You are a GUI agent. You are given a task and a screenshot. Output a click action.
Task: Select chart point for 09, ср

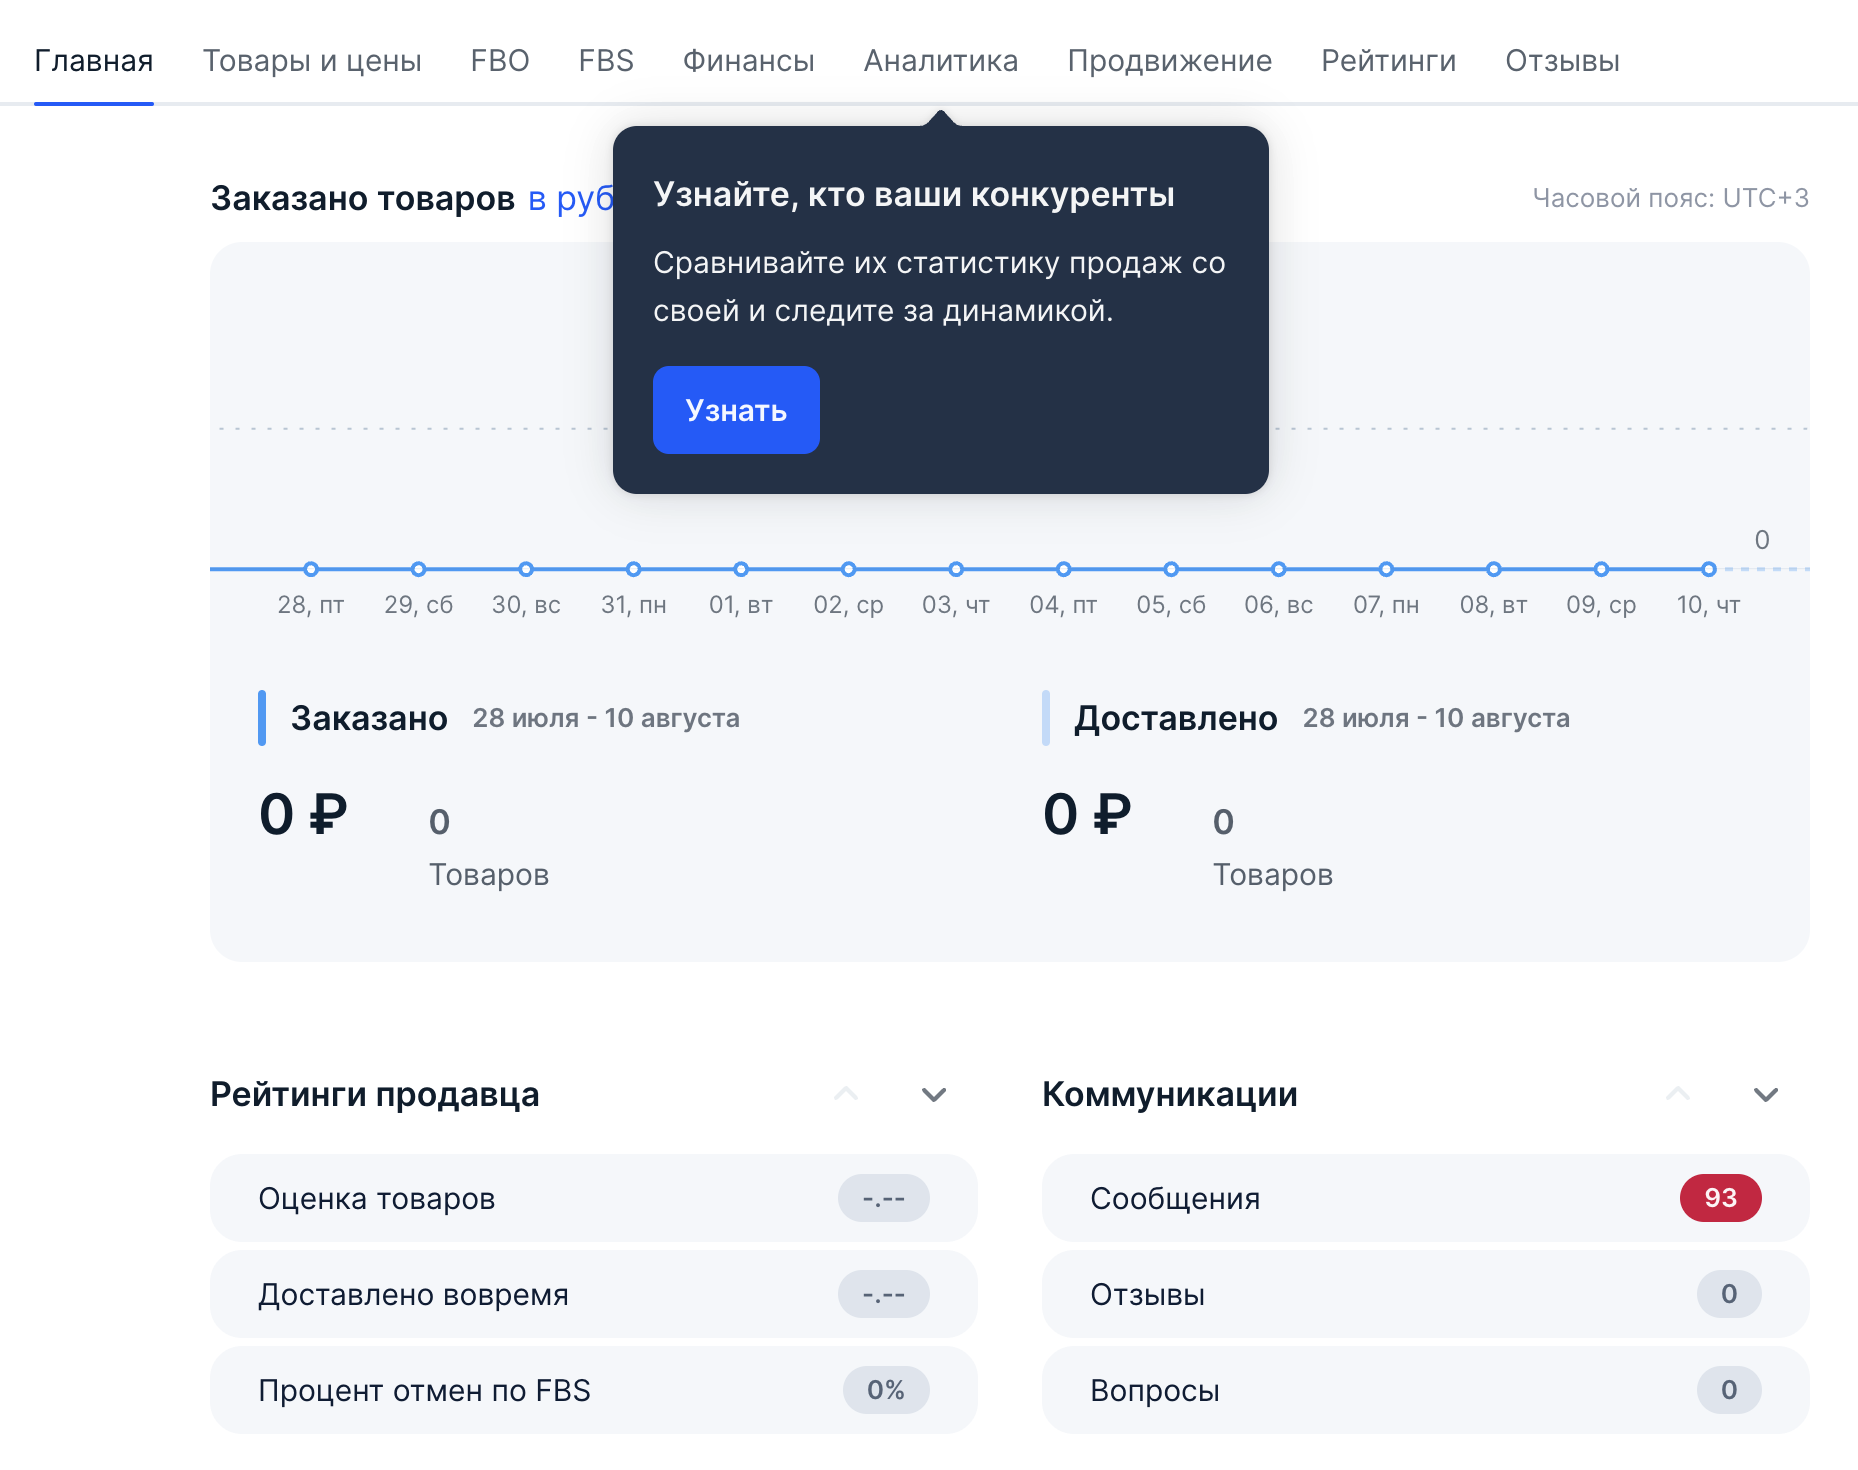click(x=1601, y=569)
